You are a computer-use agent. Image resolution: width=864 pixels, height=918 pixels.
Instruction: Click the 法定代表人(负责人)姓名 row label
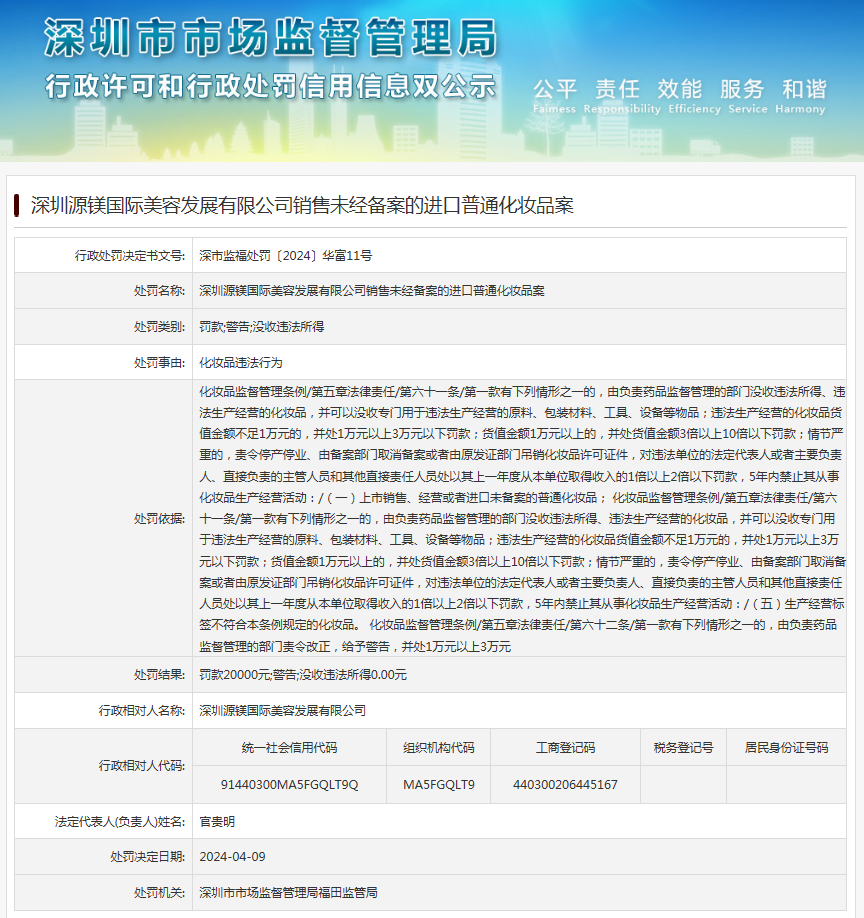pyautogui.click(x=120, y=821)
